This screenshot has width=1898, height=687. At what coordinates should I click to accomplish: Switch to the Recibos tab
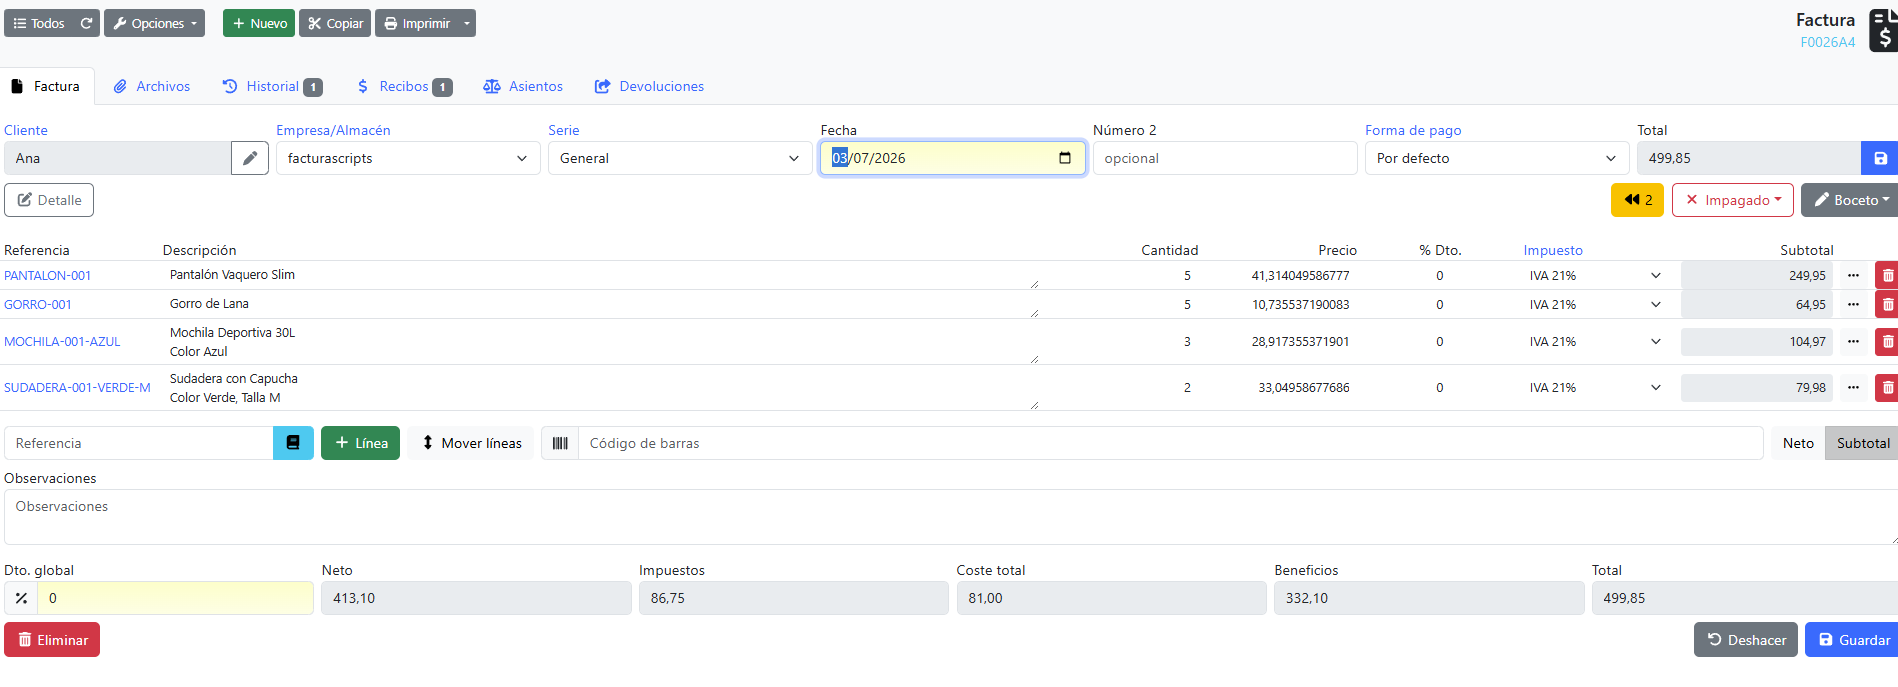point(404,86)
